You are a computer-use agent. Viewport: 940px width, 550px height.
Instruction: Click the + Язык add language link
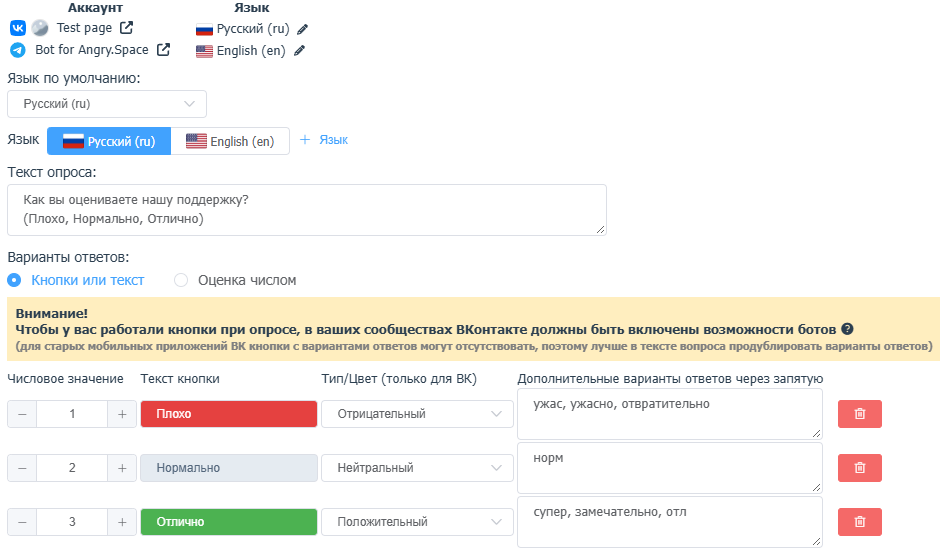coord(324,140)
